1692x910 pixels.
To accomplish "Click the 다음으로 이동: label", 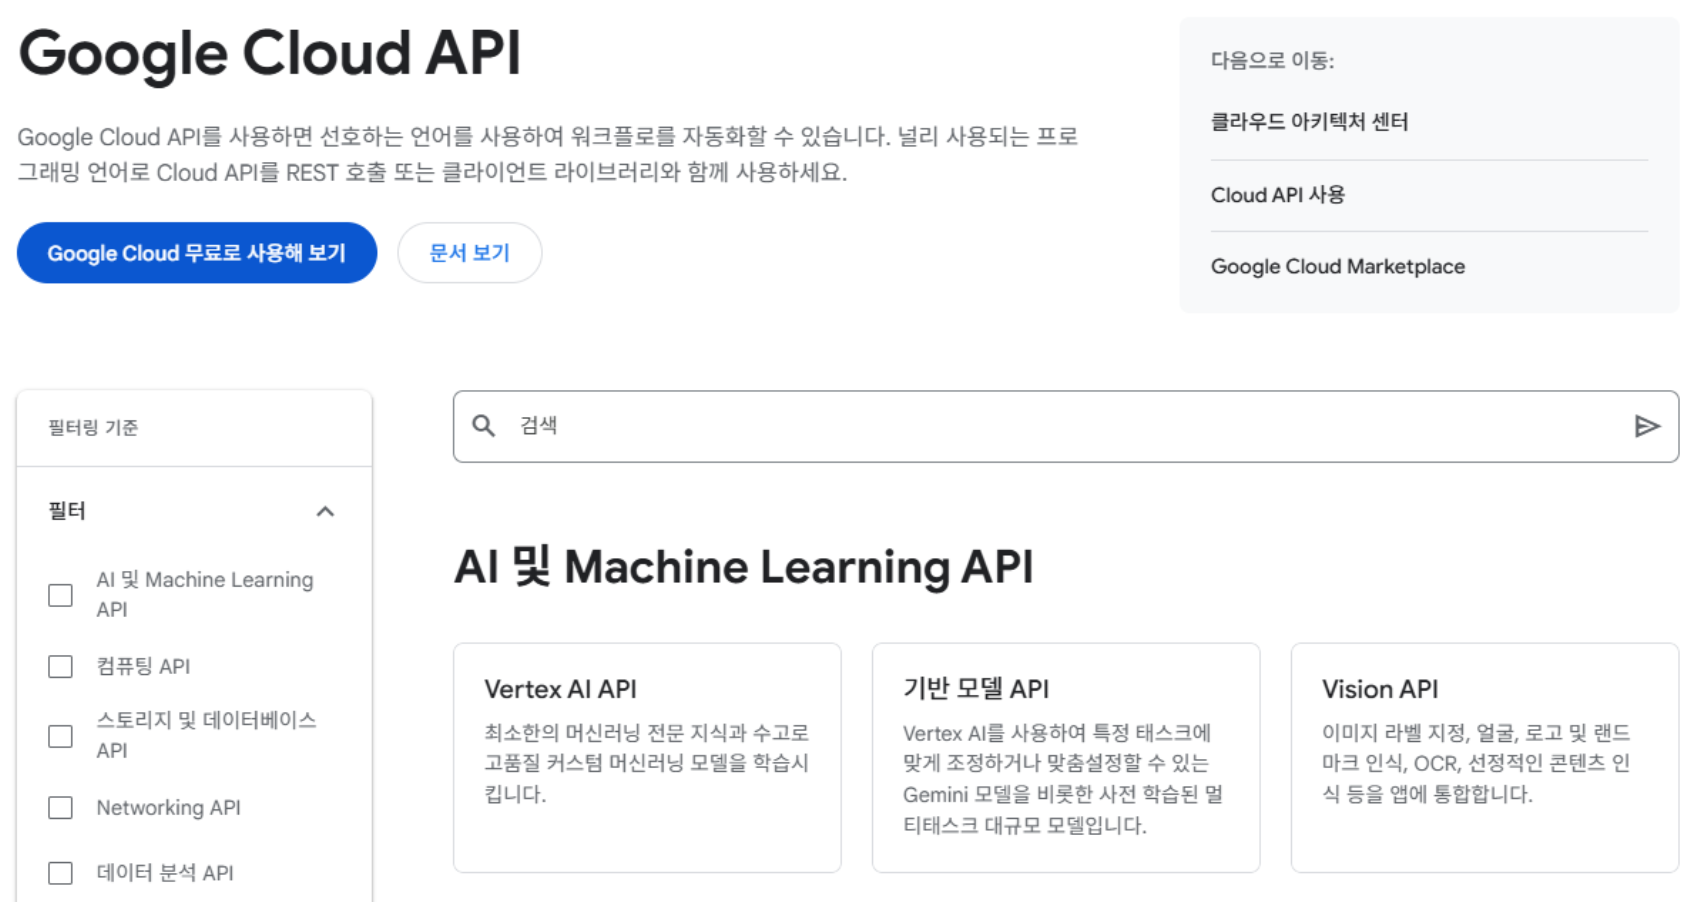I will [x=1272, y=61].
